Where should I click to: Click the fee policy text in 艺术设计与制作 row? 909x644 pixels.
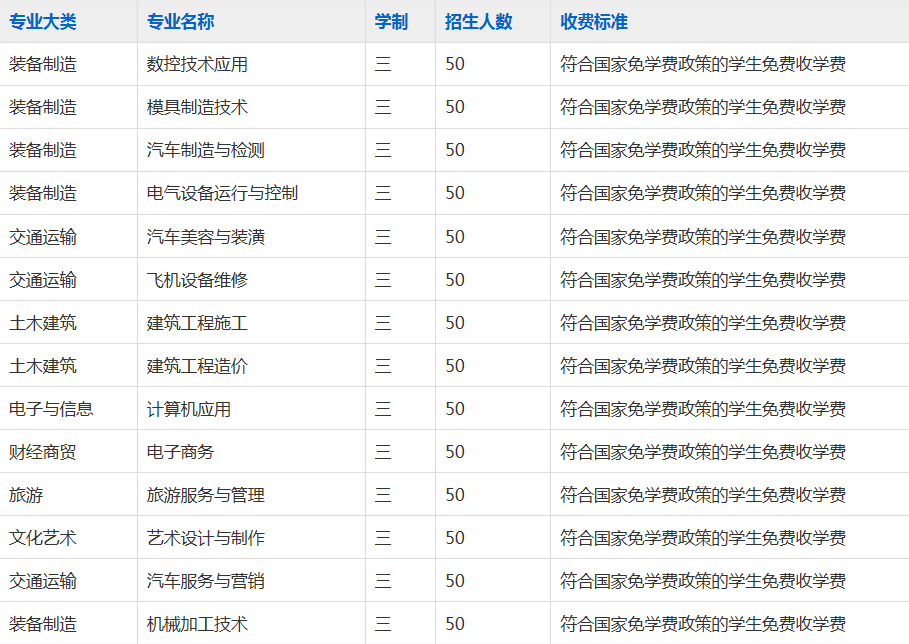703,538
